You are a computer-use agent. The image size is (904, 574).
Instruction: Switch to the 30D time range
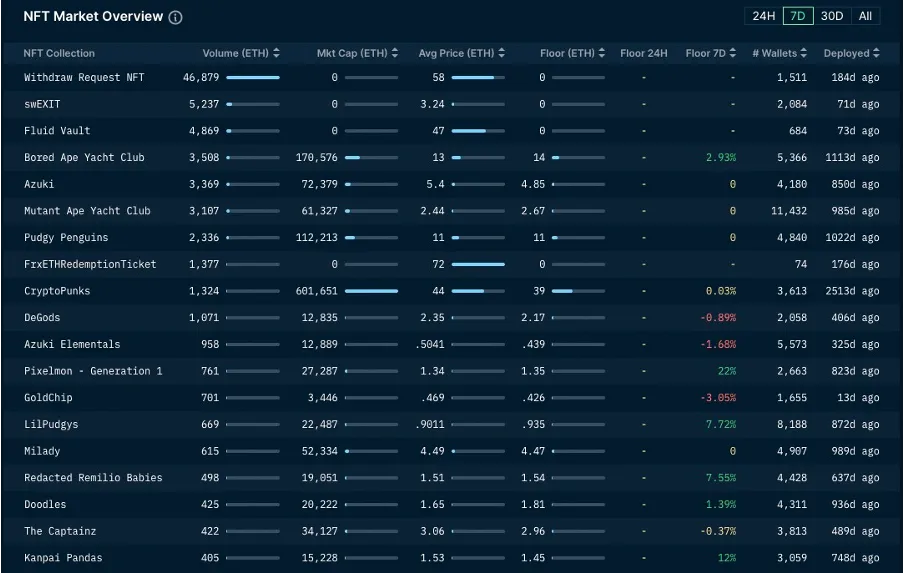(832, 16)
